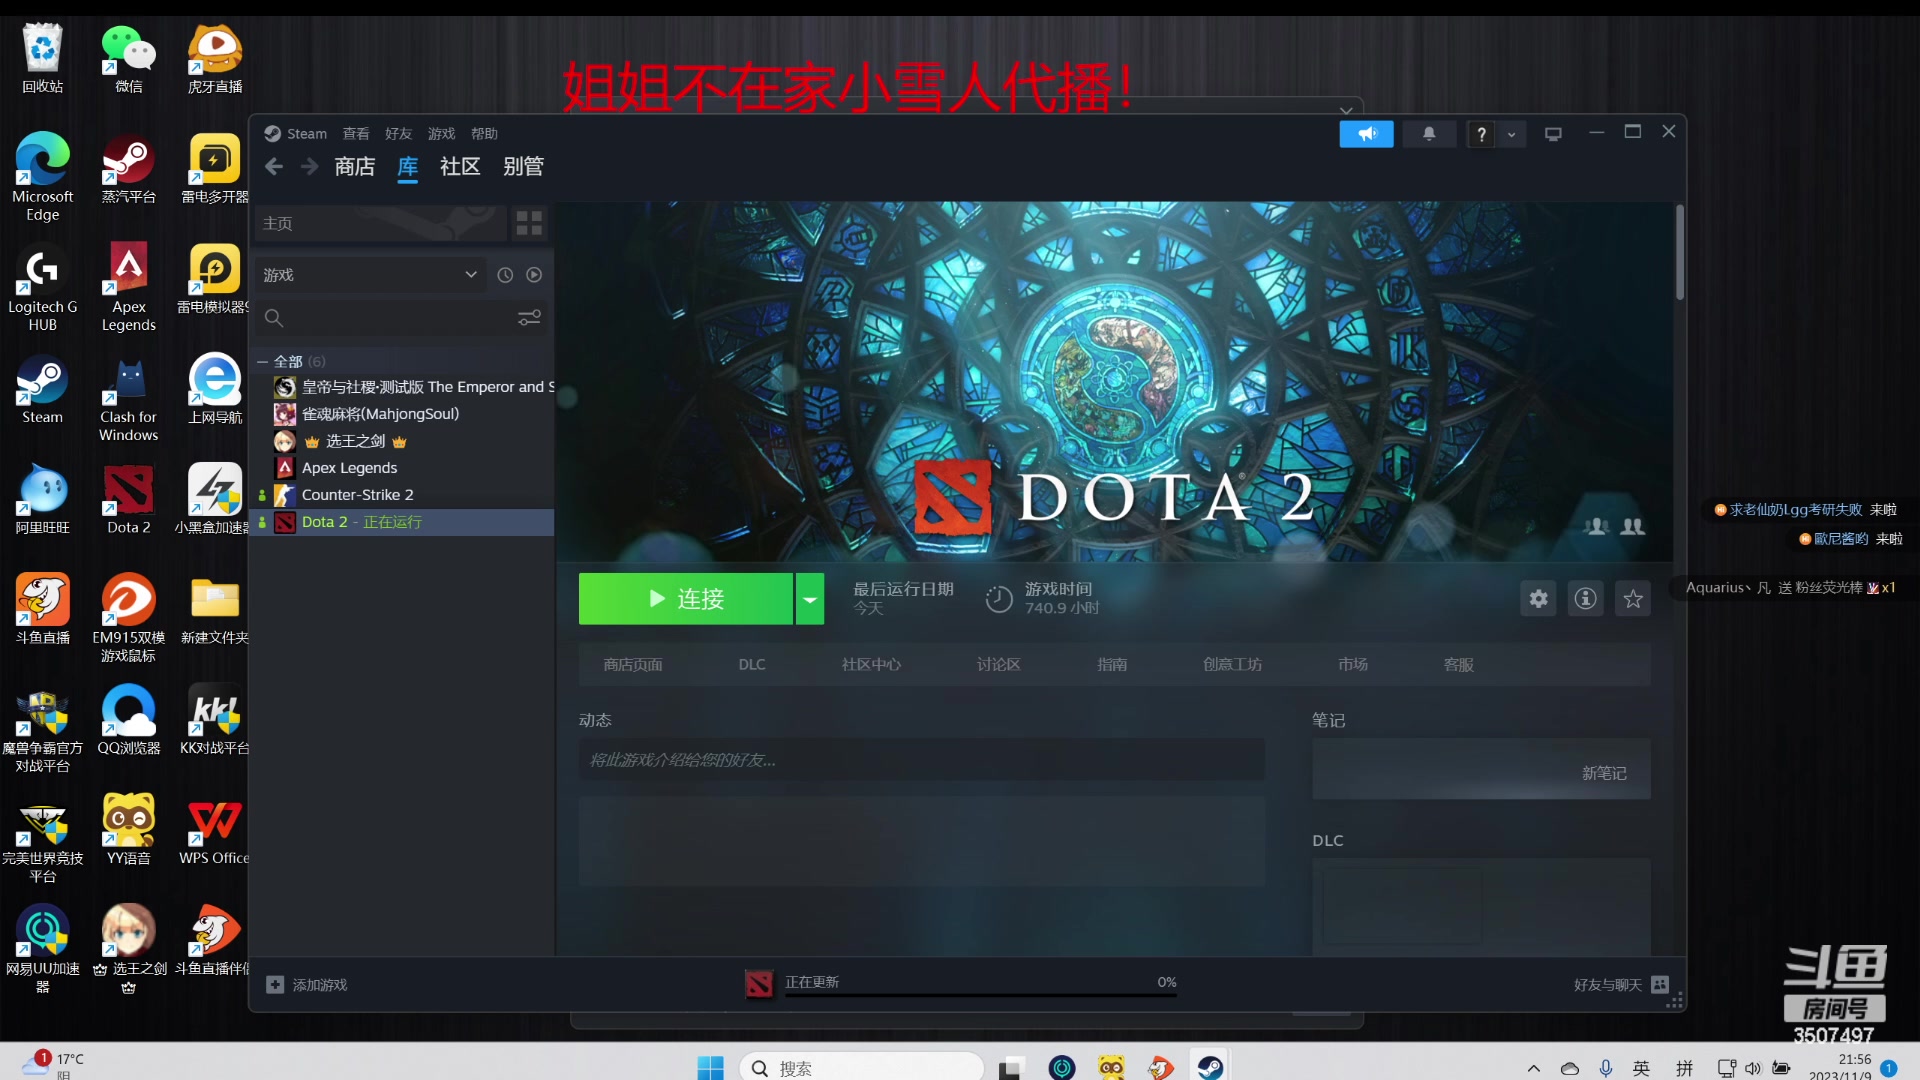This screenshot has height=1080, width=1920.
Task: Open the 商店页面 store page link
Action: click(x=633, y=665)
